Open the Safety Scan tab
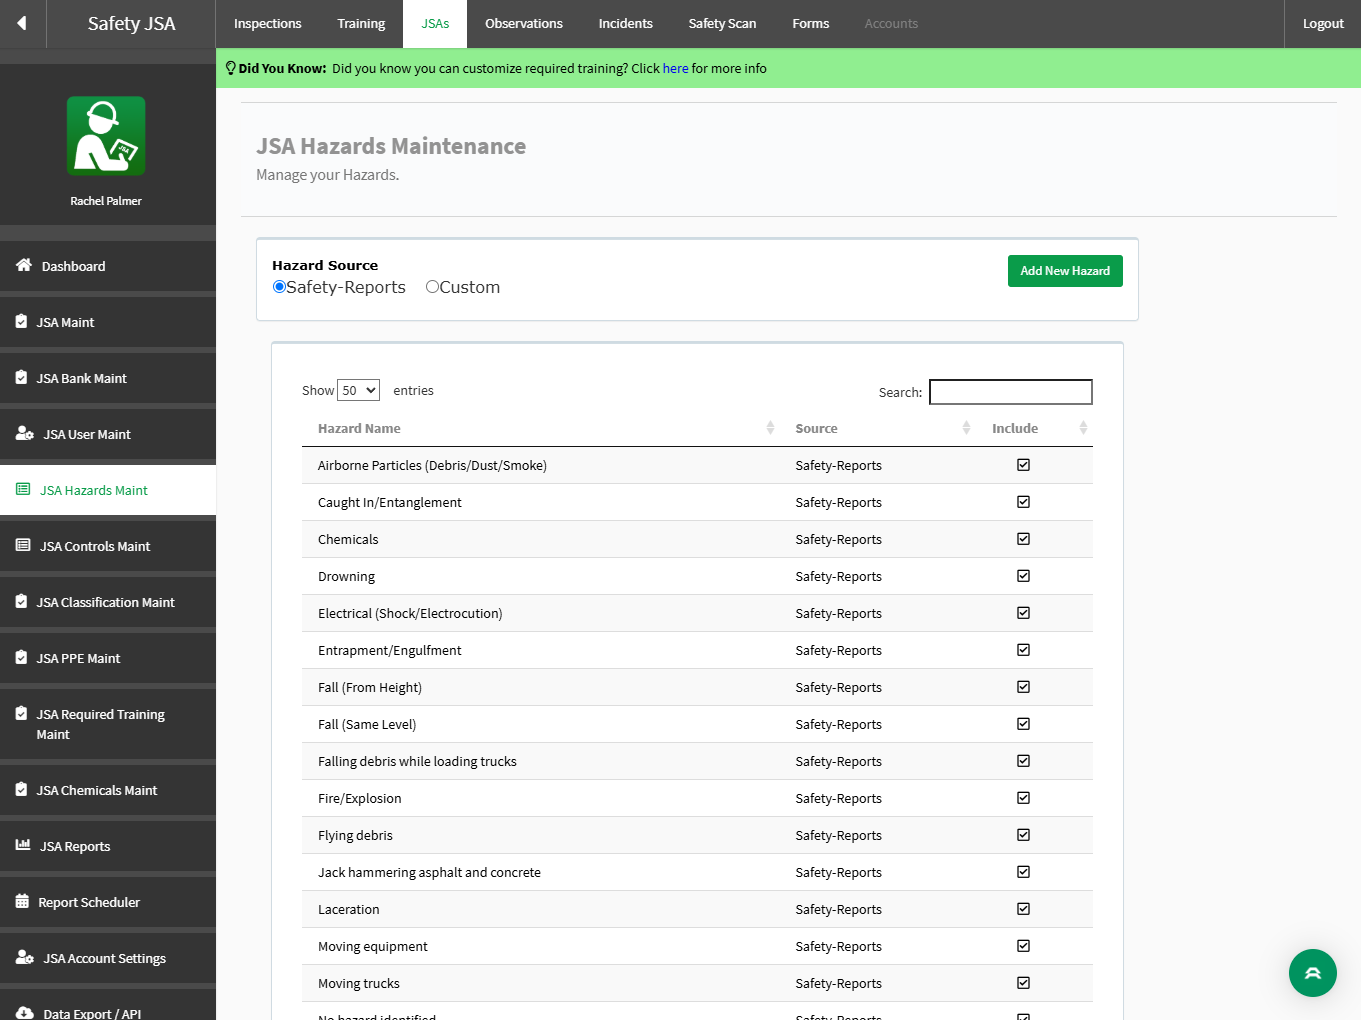The width and height of the screenshot is (1361, 1020). pyautogui.click(x=722, y=24)
